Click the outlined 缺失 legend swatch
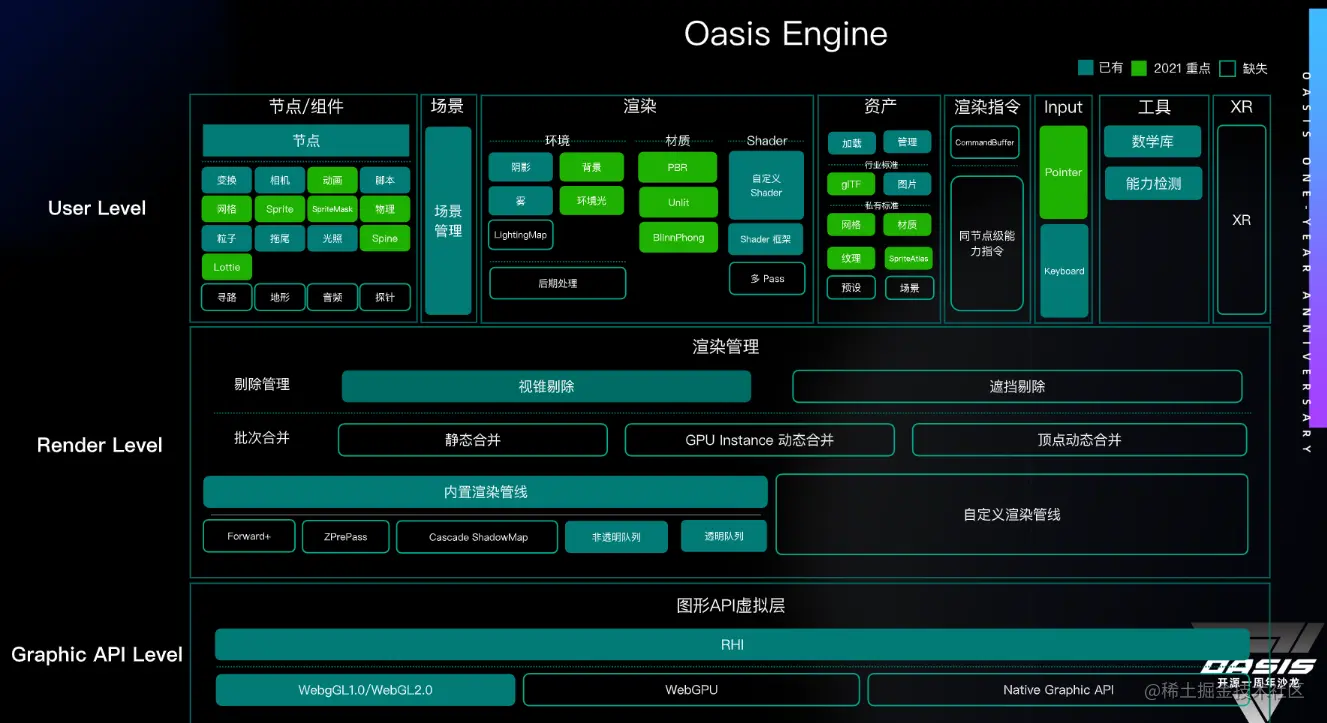This screenshot has height=723, width=1327. tap(1227, 68)
